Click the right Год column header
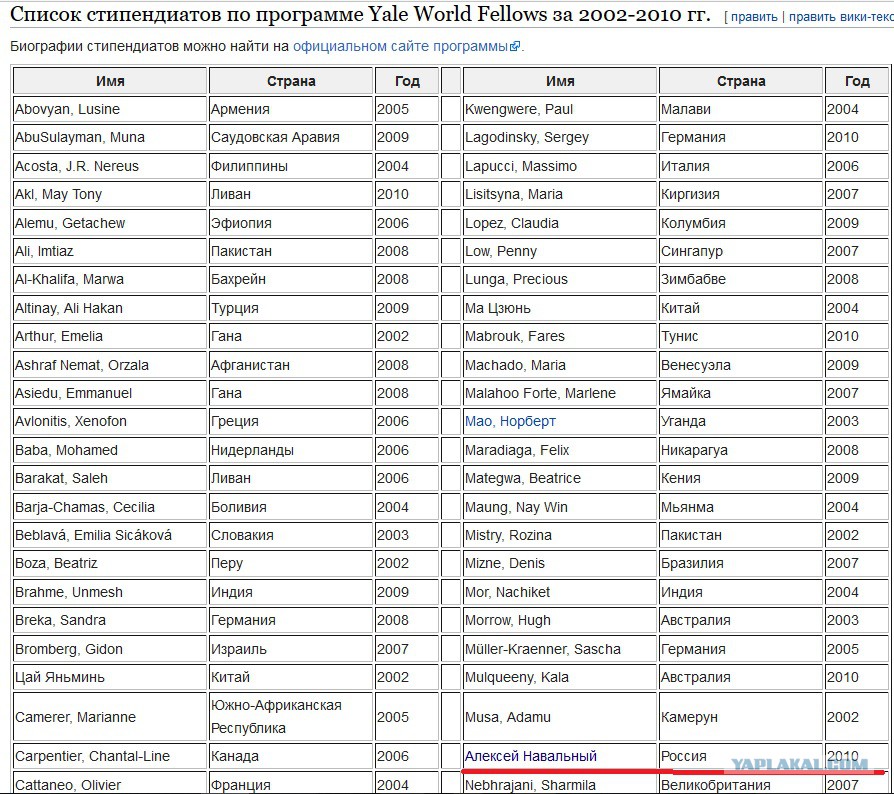Viewport: 894px width, 794px height. [857, 81]
